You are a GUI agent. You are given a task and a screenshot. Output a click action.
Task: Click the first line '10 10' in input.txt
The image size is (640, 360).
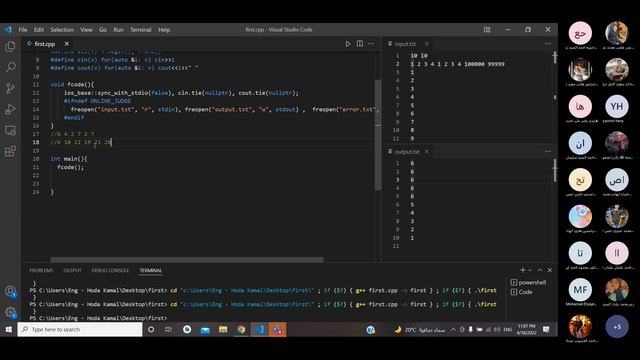click(x=419, y=56)
